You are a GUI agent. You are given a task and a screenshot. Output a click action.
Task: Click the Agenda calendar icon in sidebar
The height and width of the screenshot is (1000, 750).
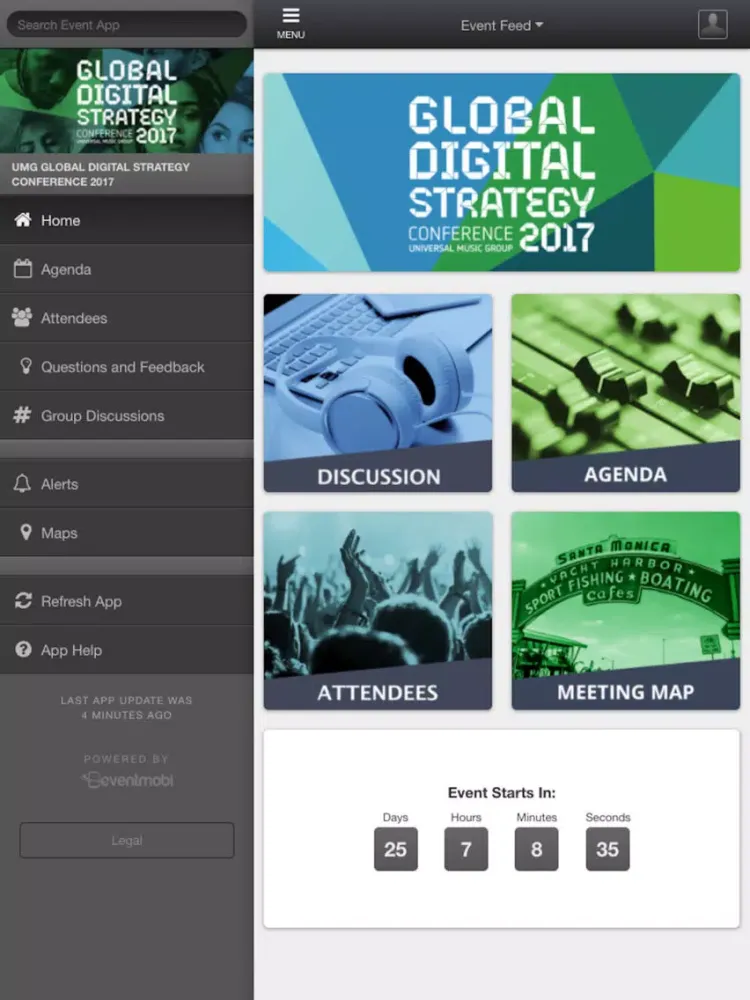pos(23,268)
